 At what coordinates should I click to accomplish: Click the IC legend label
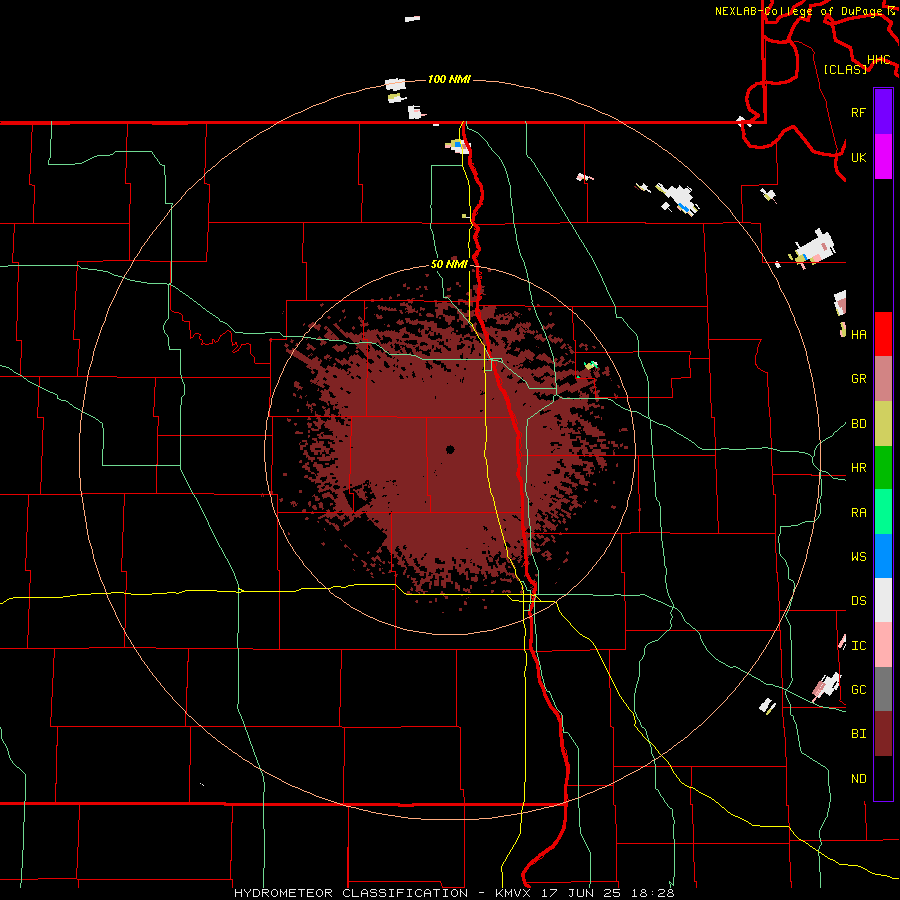click(858, 646)
